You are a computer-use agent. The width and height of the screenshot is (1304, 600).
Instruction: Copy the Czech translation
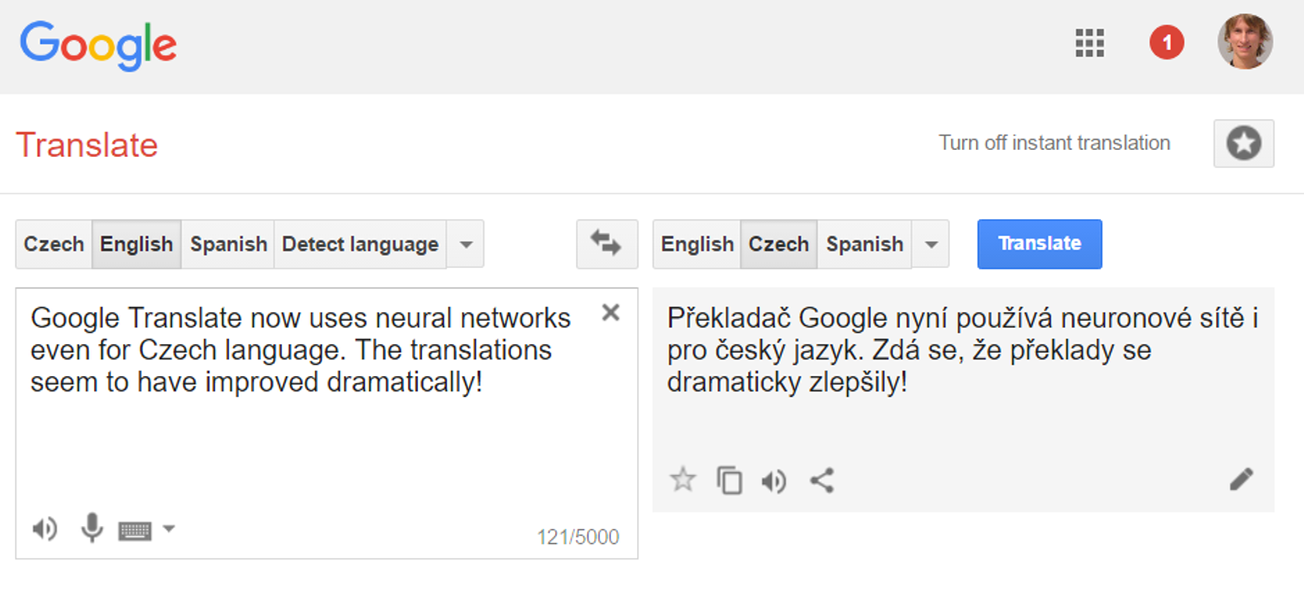tap(729, 481)
